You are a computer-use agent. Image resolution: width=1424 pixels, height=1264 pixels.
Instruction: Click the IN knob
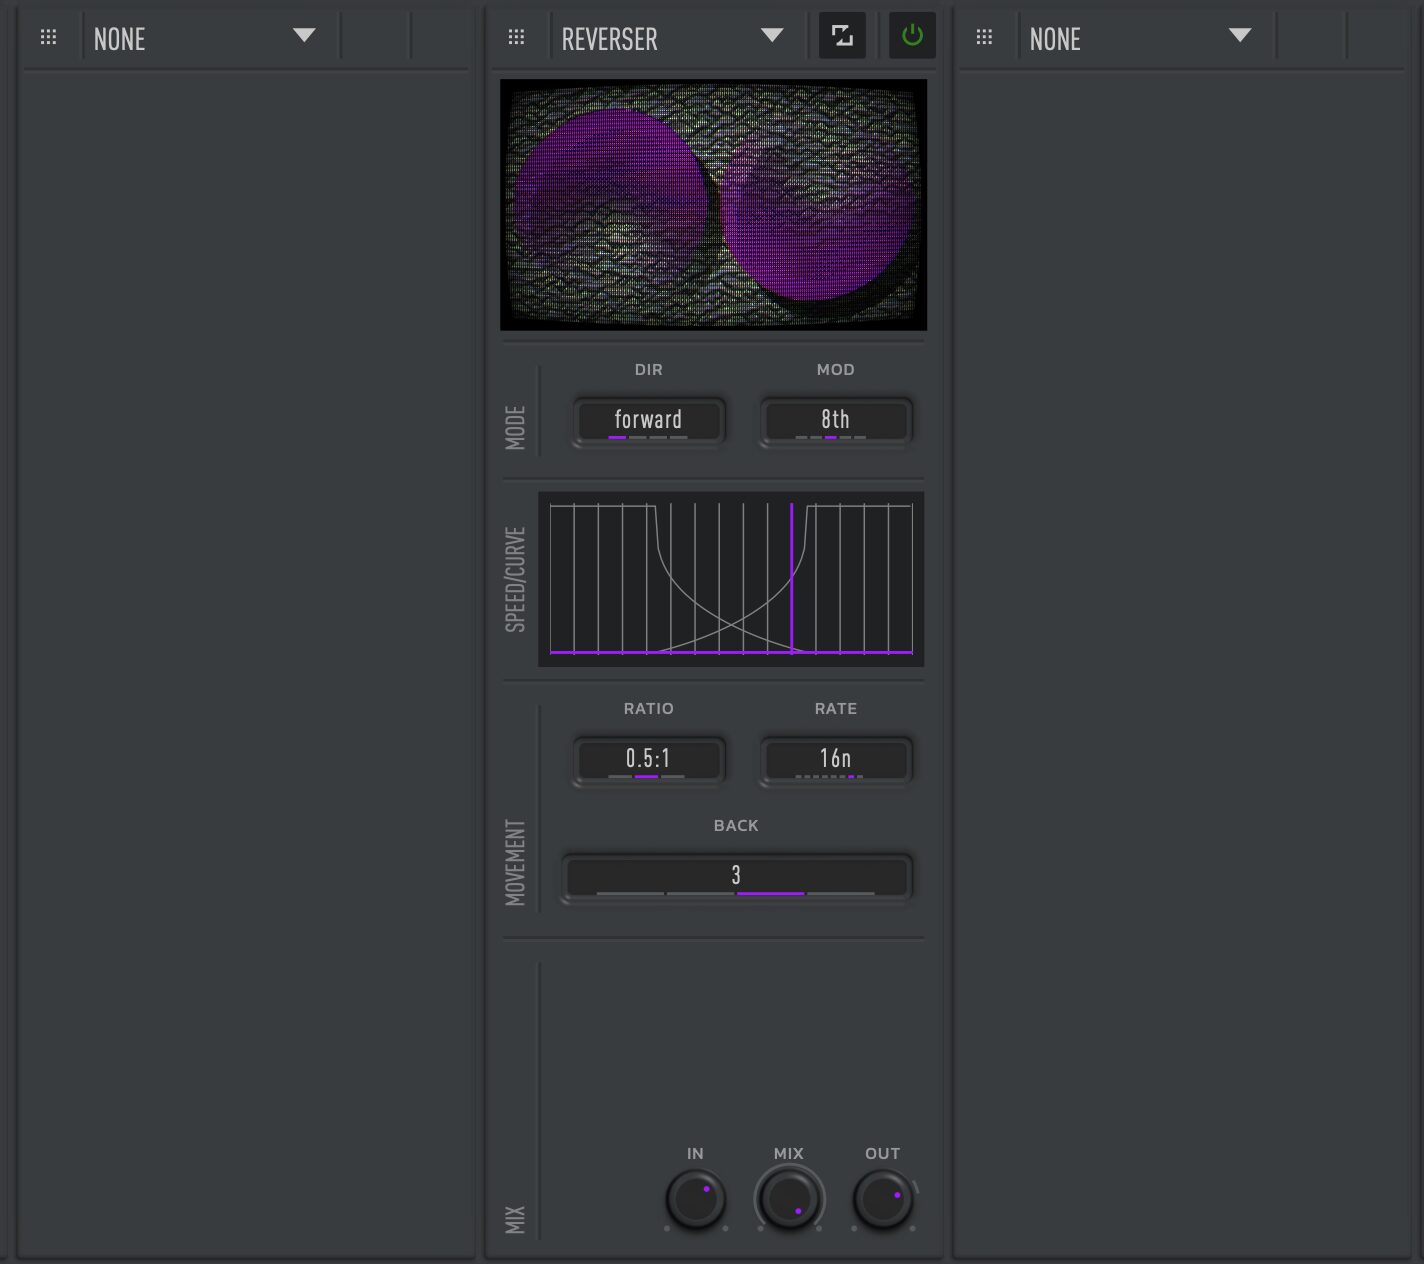pyautogui.click(x=695, y=1200)
